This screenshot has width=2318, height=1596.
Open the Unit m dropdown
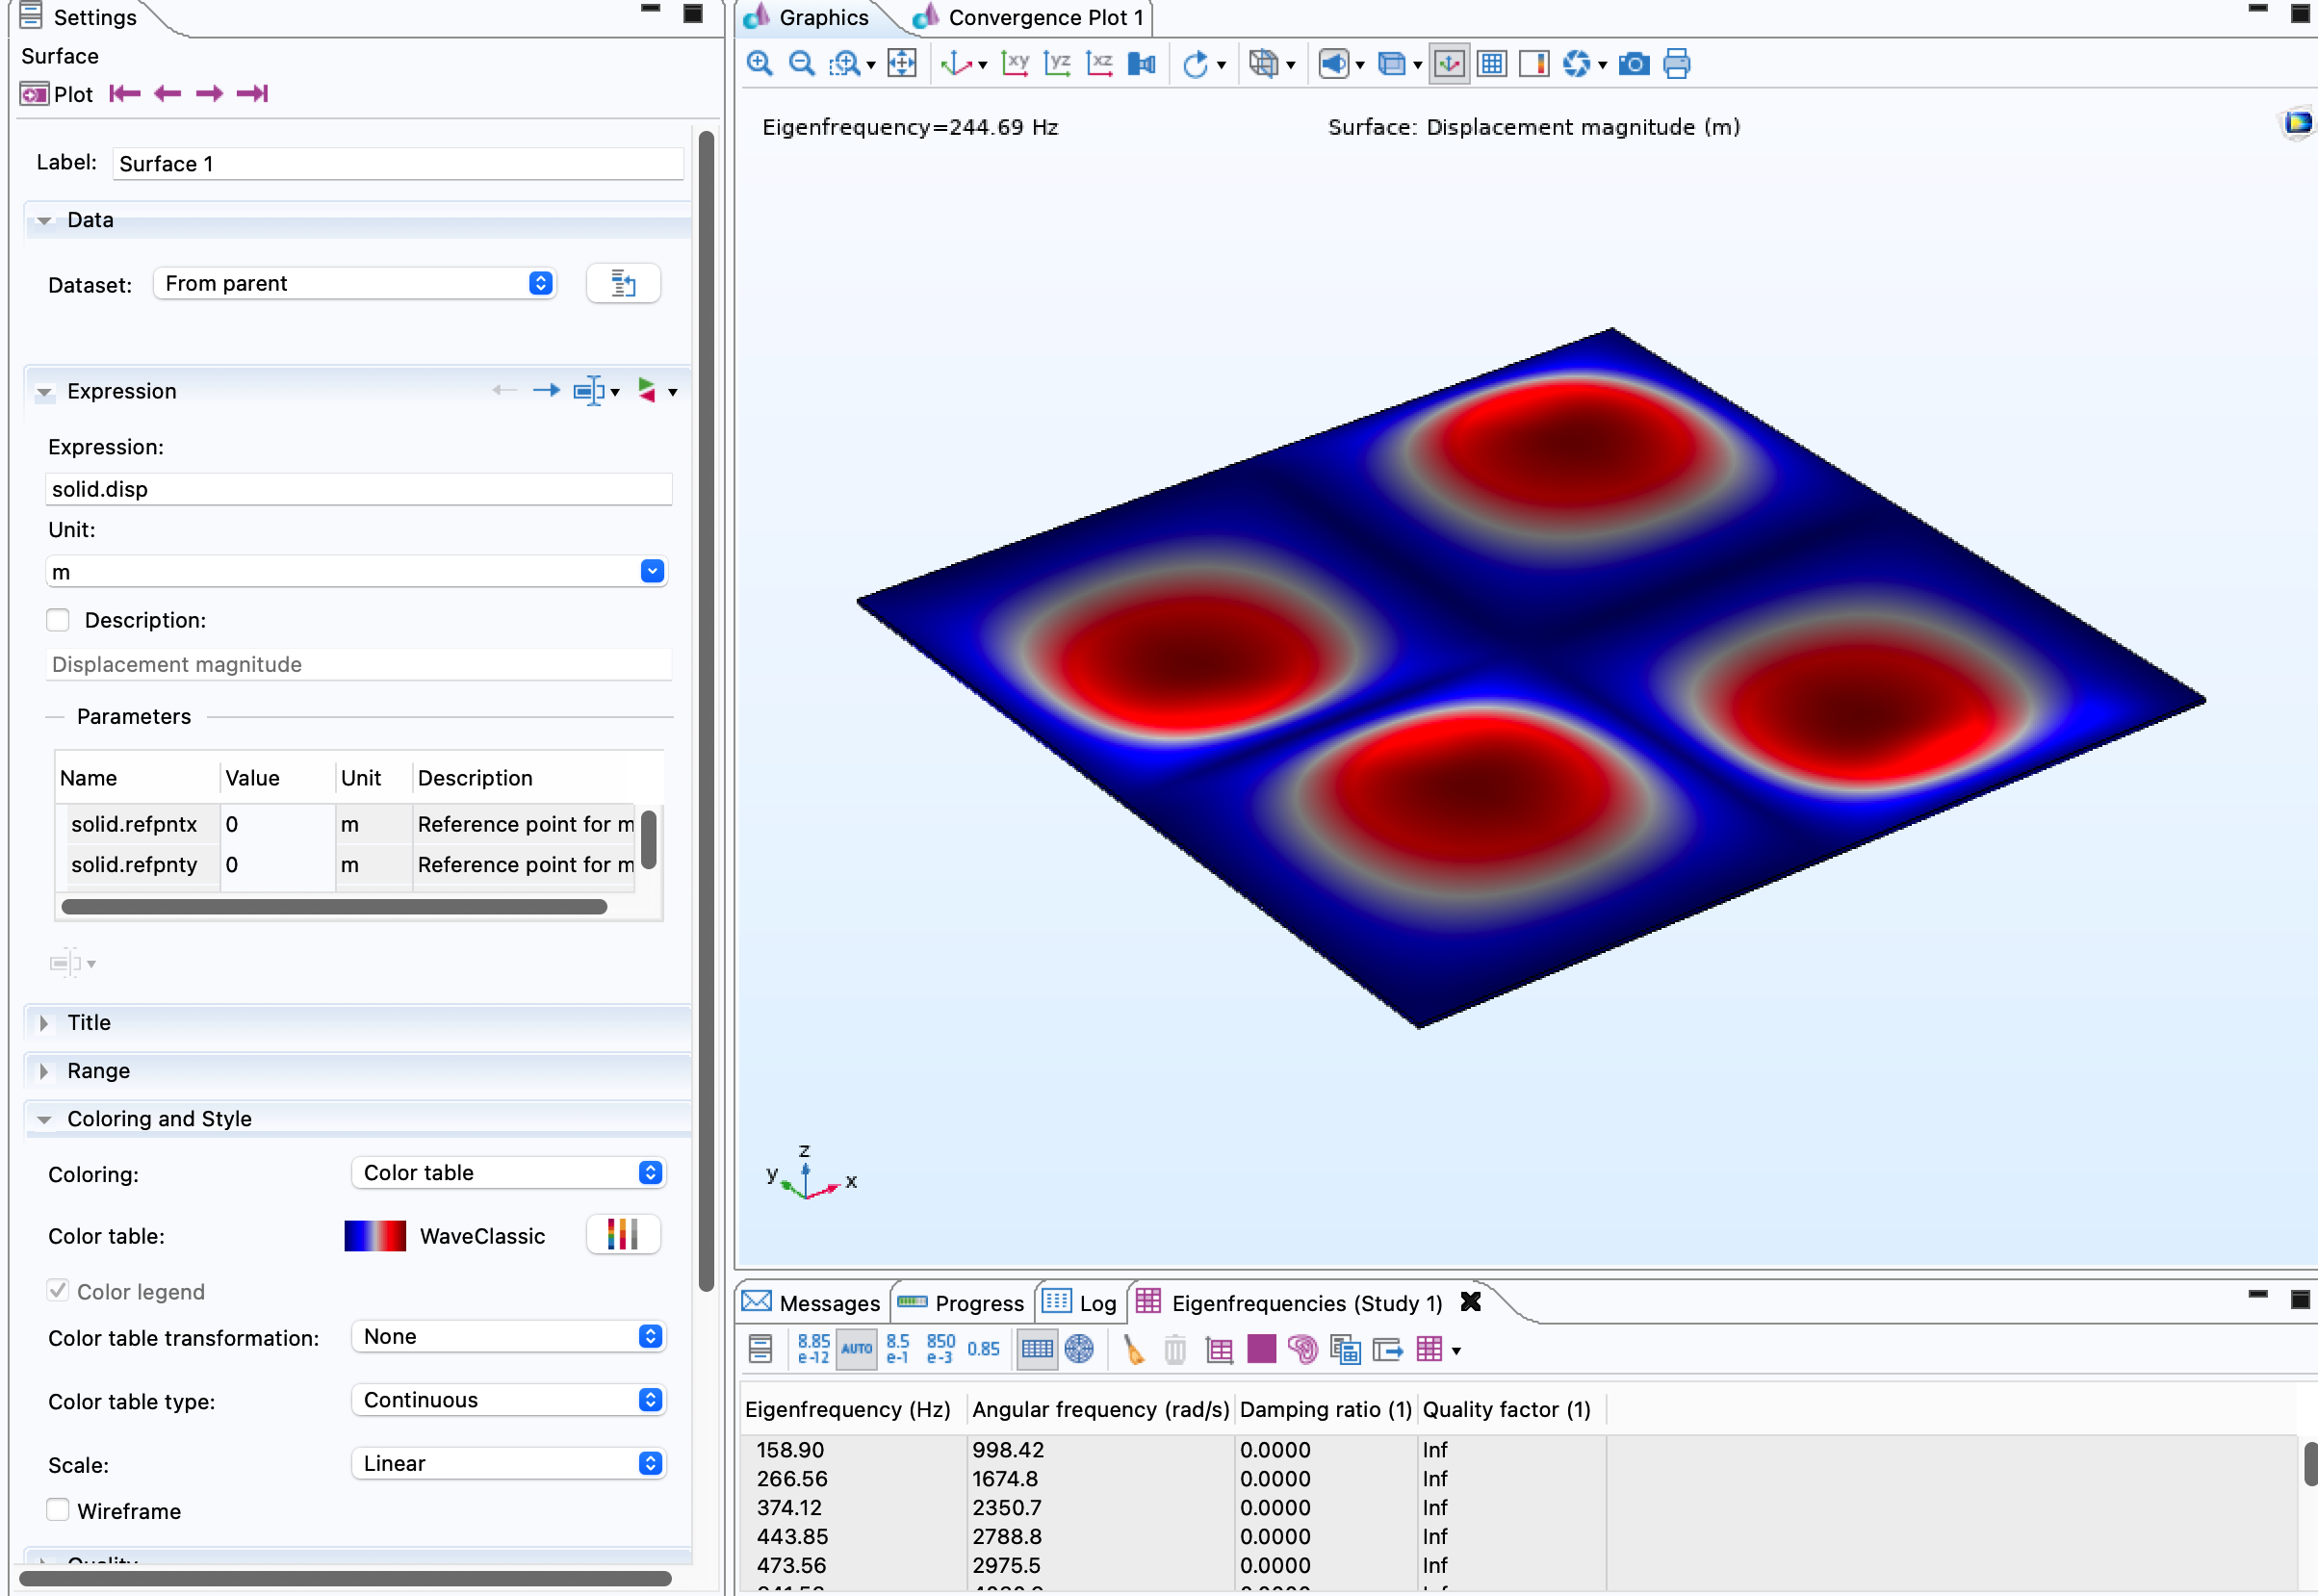tap(651, 571)
